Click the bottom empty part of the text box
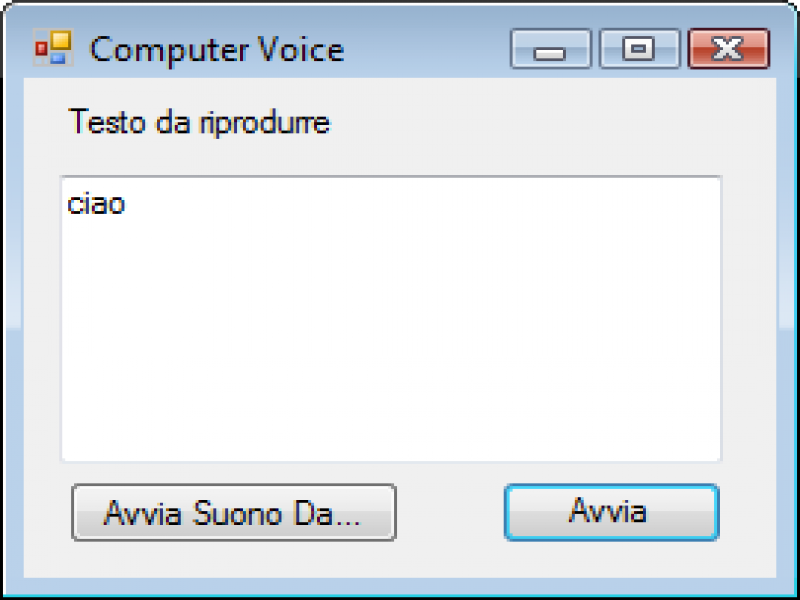Viewport: 800px width, 600px height. tap(391, 434)
